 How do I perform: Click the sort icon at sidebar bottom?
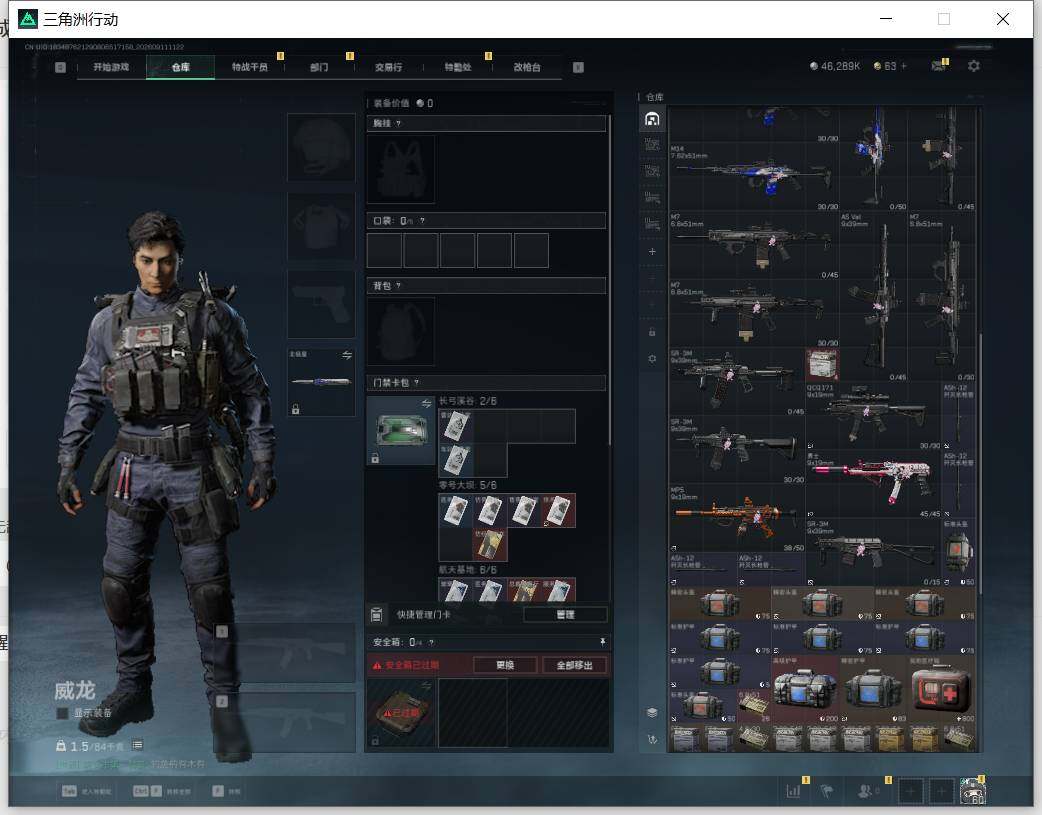(x=652, y=739)
